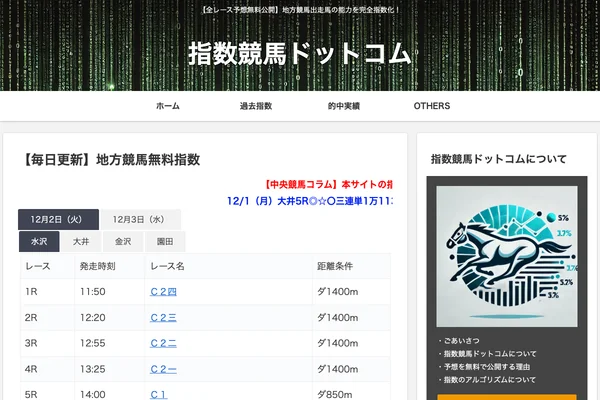This screenshot has height=400, width=600.
Task: Open the C2三 race link
Action: (x=163, y=318)
